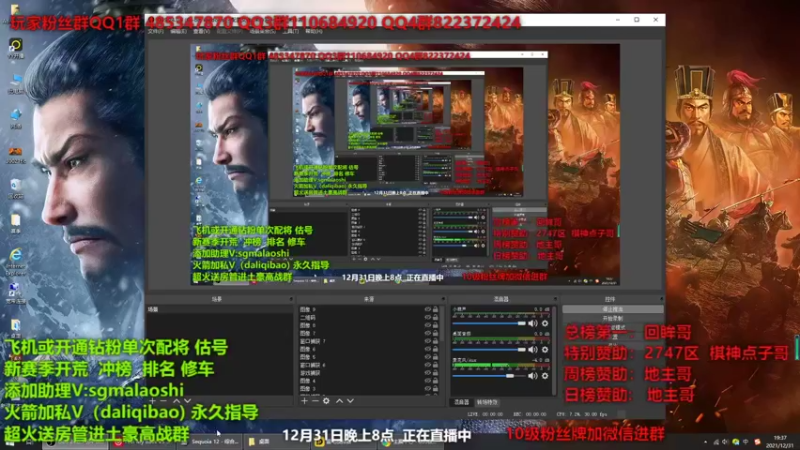Toggle visibility of 游戏捕获 source
The height and width of the screenshot is (450, 800).
pos(428,373)
